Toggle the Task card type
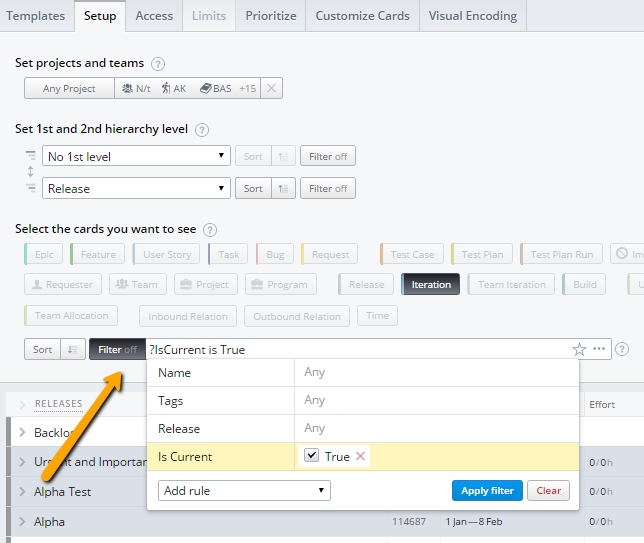The image size is (644, 543). point(228,254)
